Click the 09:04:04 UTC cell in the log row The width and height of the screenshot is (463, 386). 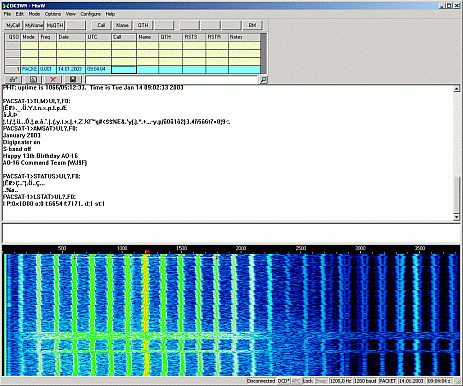(98, 69)
